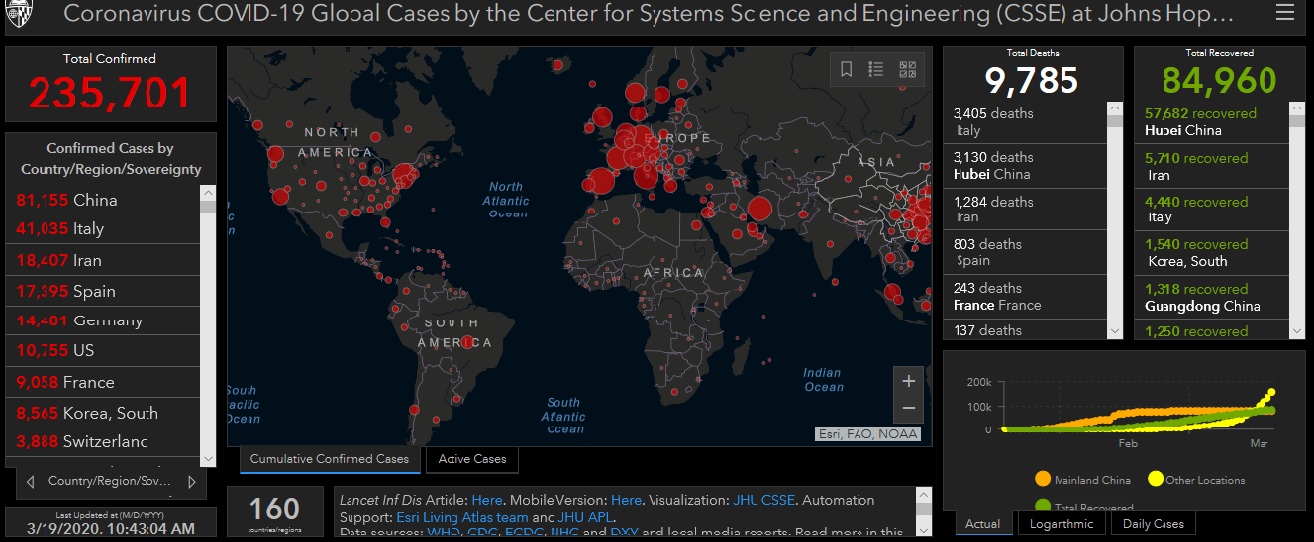This screenshot has height=542, width=1314.
Task: Open the map bookmarks icon
Action: [x=846, y=69]
